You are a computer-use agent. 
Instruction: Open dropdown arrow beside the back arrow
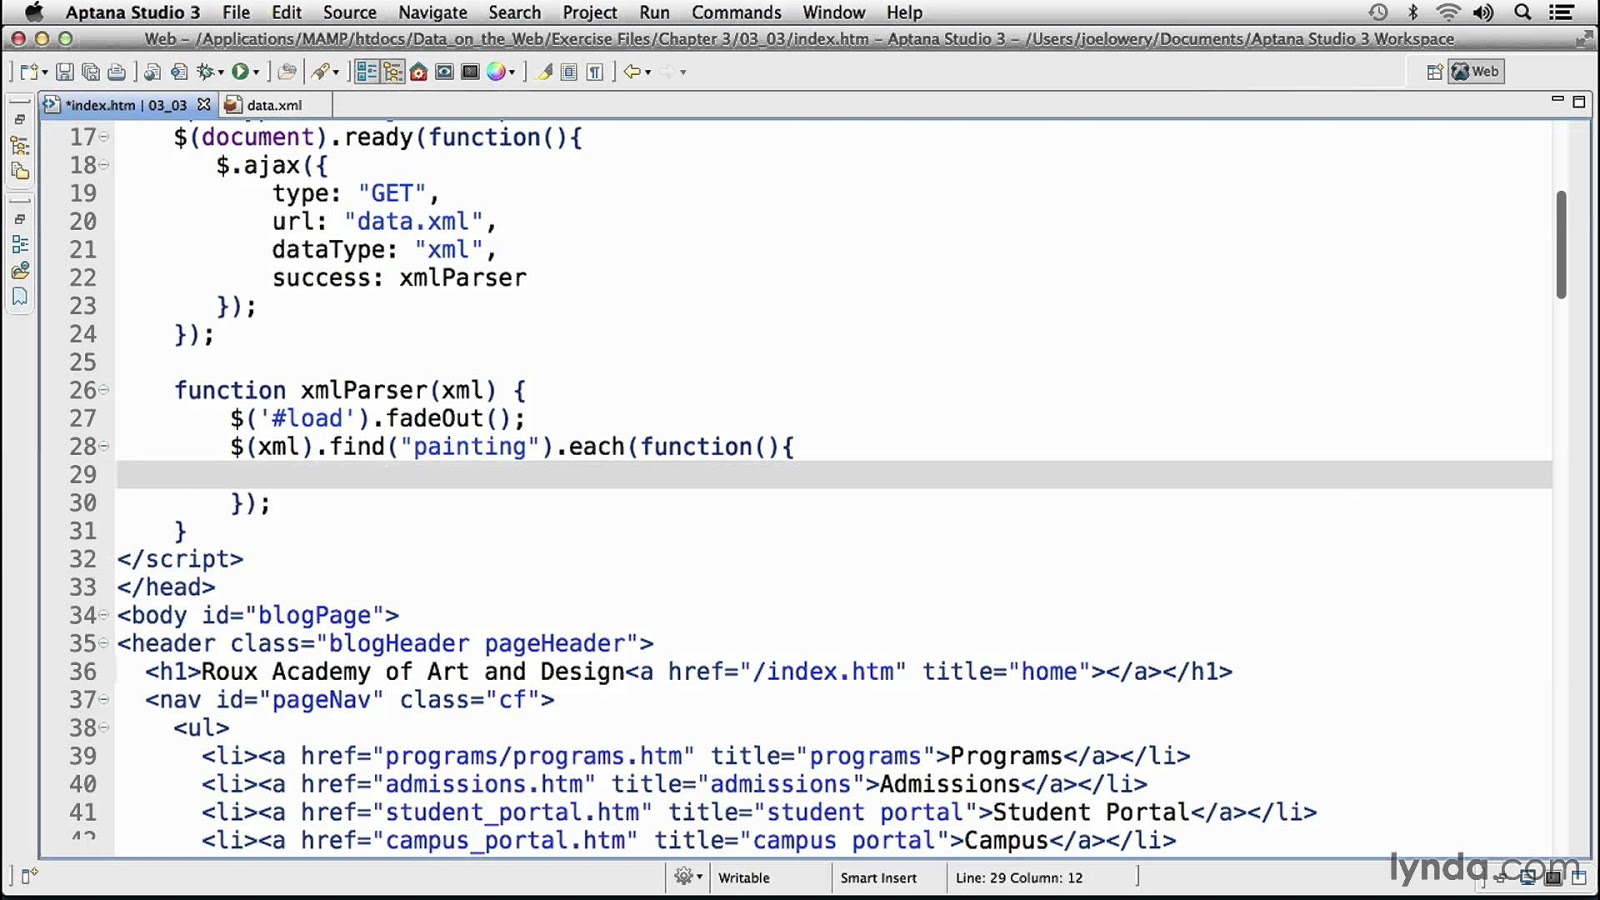click(648, 73)
